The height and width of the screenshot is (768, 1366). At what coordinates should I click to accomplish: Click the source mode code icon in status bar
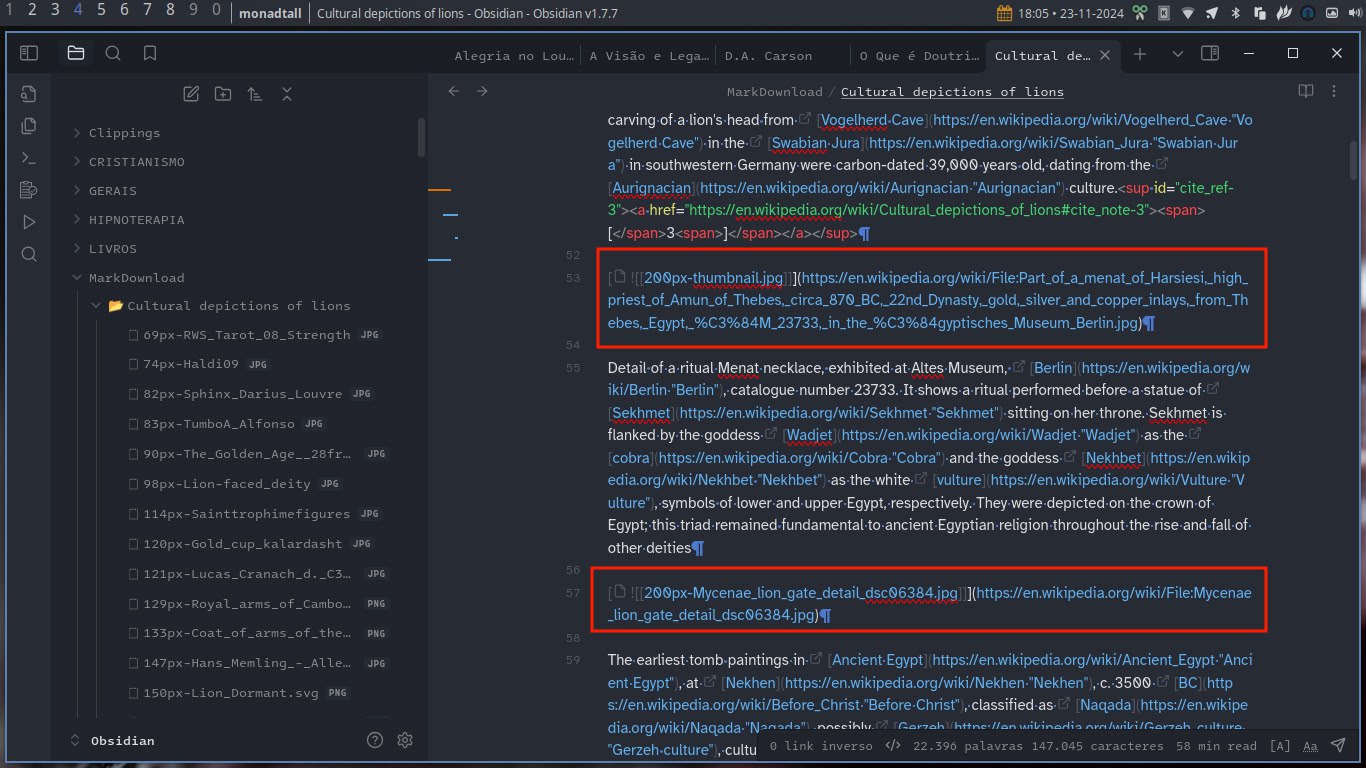coord(893,745)
